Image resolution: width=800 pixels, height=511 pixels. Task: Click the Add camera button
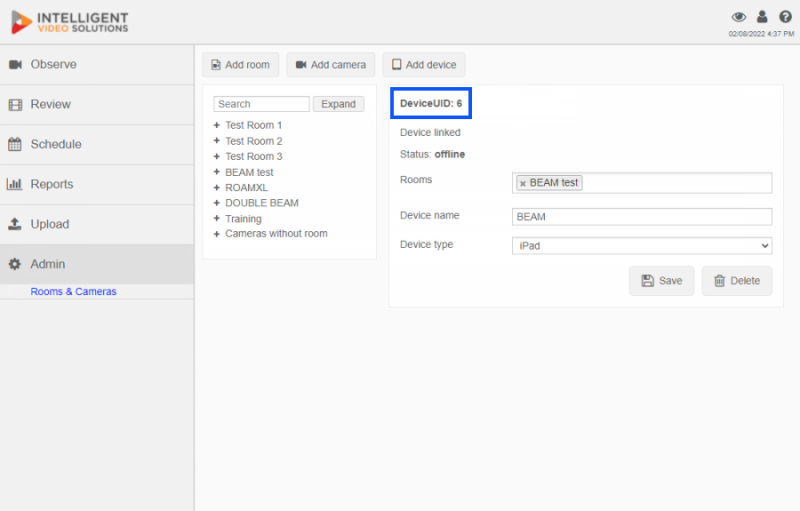[331, 65]
